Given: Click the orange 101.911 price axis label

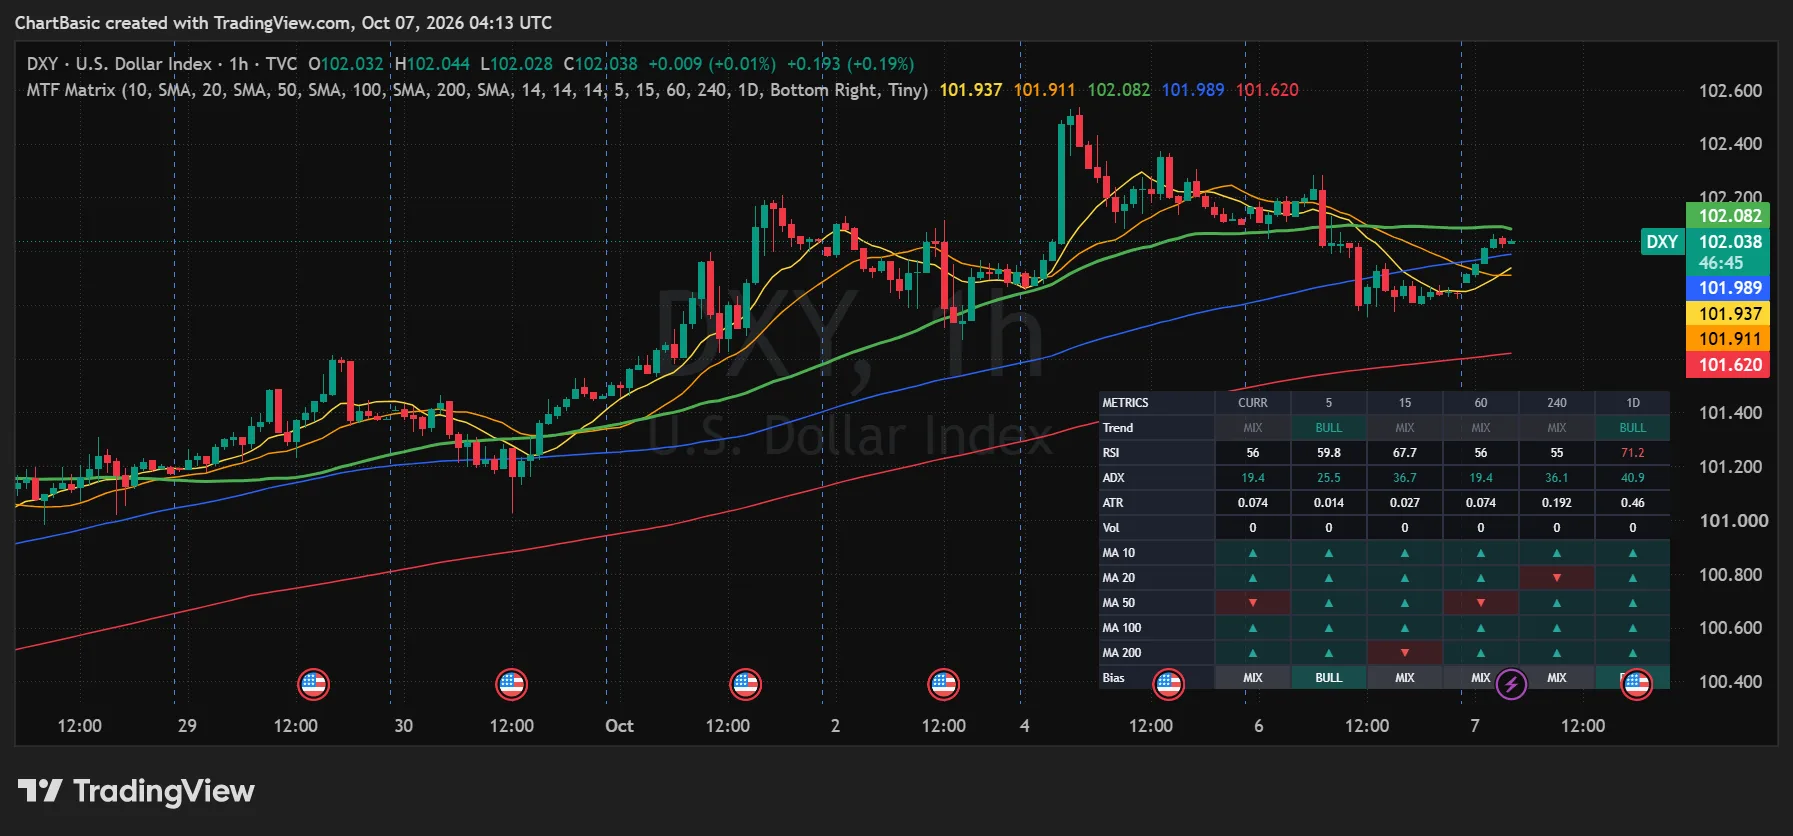Looking at the screenshot, I should click(x=1729, y=339).
